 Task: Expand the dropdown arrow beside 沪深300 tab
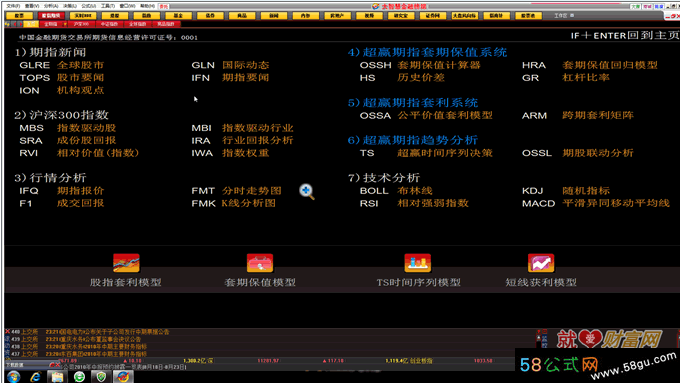tap(65, 24)
